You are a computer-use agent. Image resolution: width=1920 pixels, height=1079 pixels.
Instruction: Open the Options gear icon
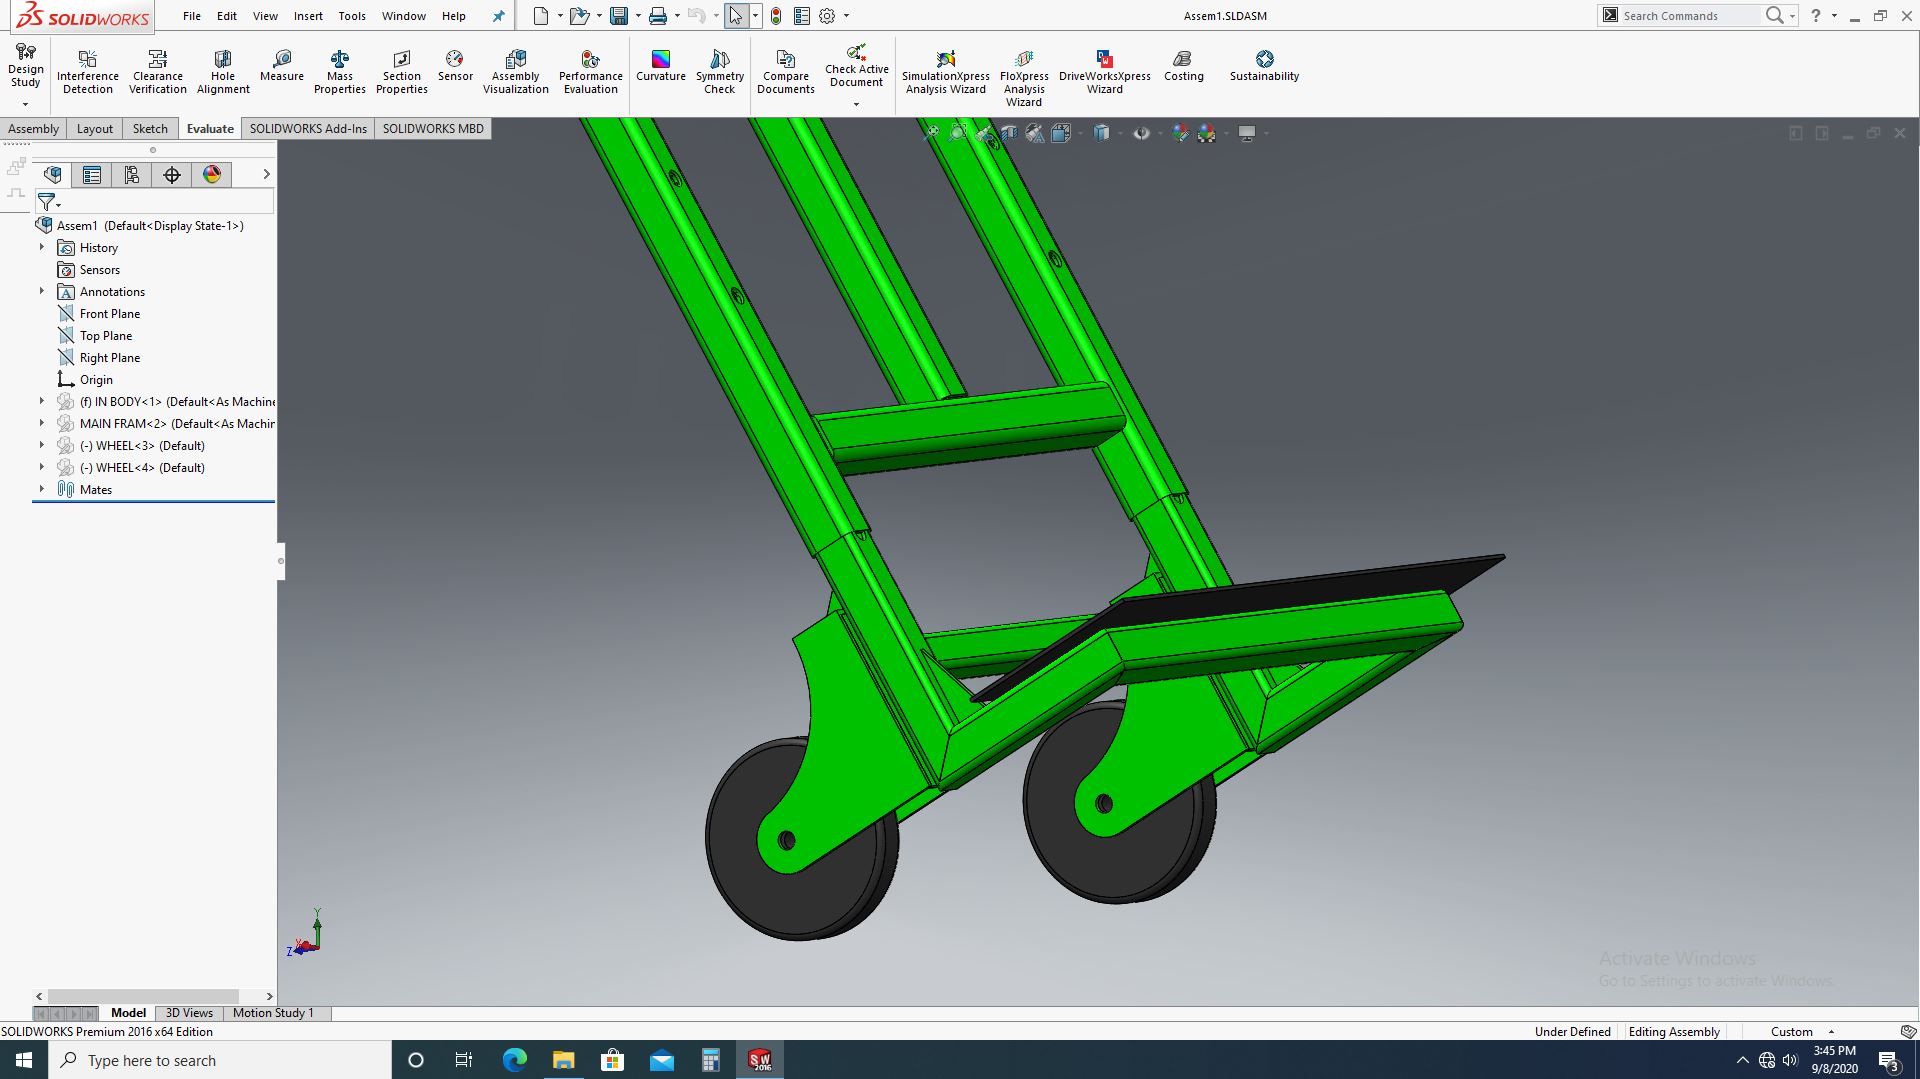(827, 16)
